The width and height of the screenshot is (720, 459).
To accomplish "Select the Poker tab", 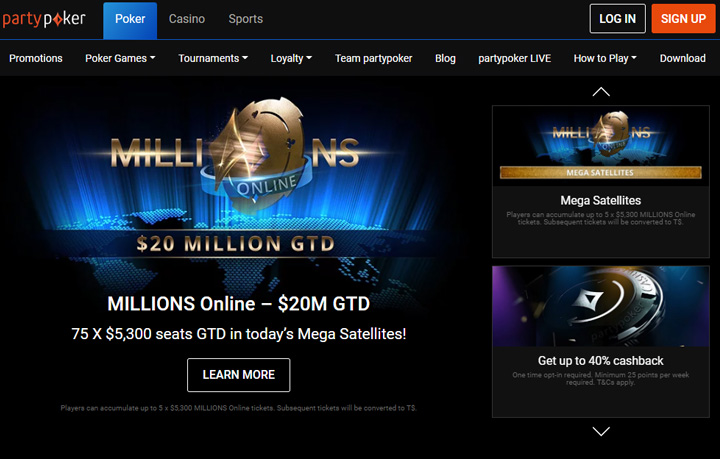I will pyautogui.click(x=130, y=21).
